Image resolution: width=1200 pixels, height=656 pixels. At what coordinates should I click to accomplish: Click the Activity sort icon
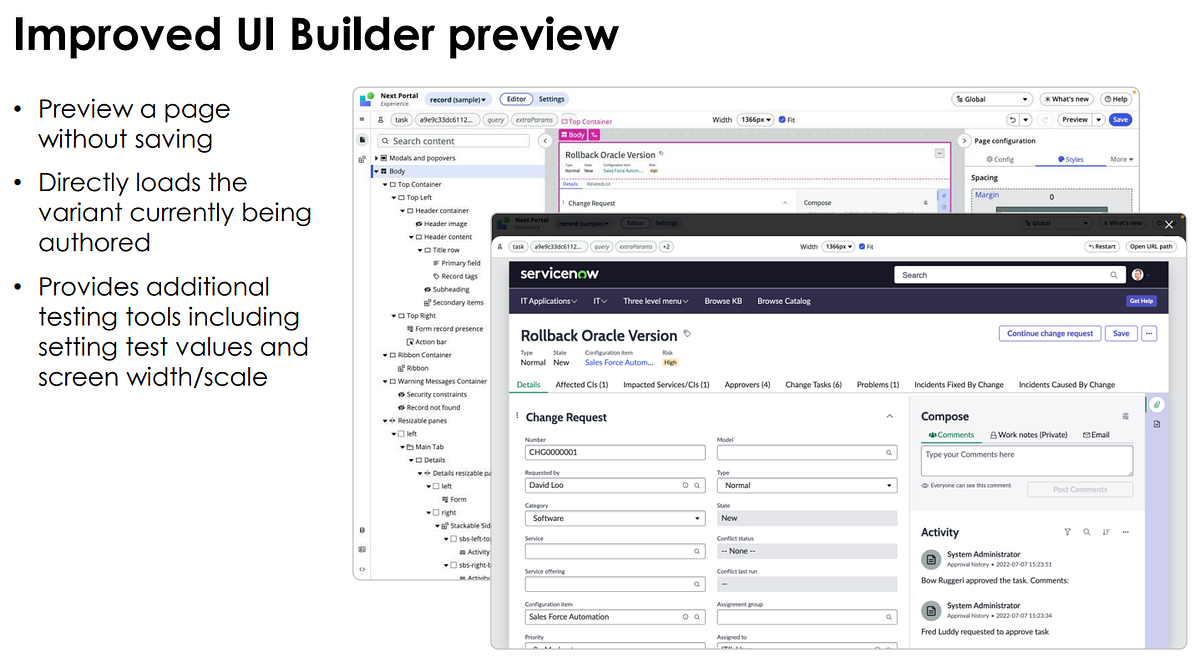[1106, 531]
